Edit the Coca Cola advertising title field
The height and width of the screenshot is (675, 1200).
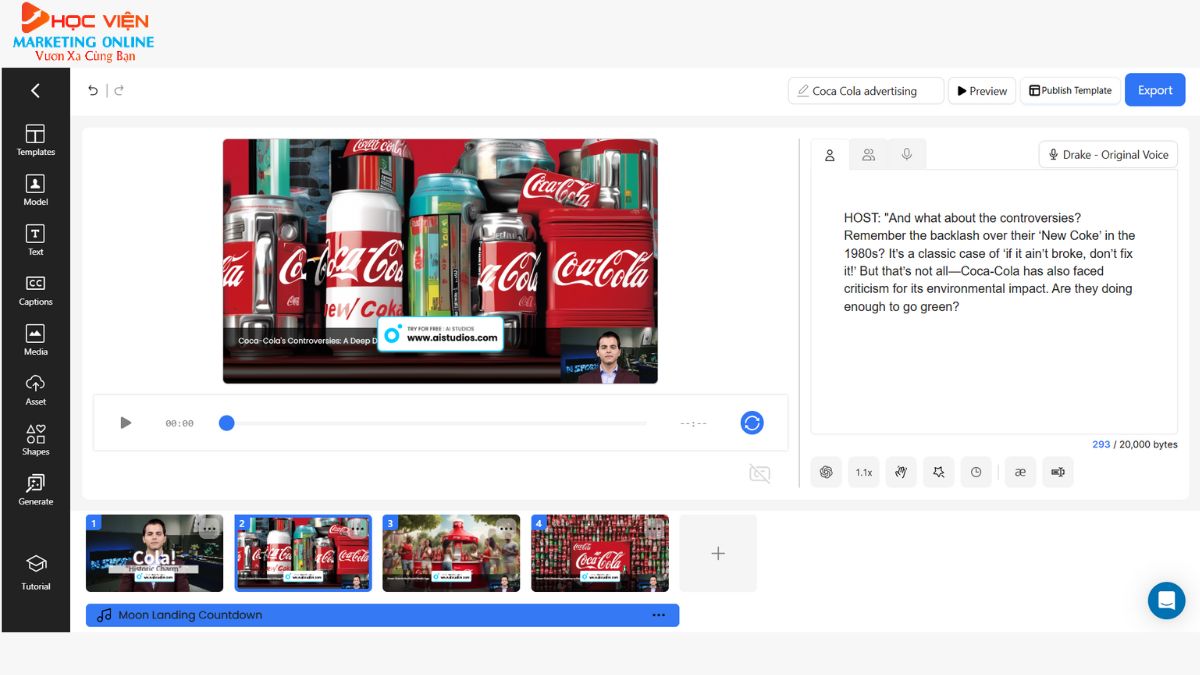[x=866, y=91]
